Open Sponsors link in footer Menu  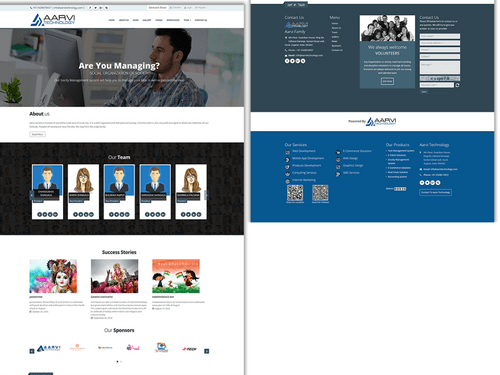(x=336, y=46)
